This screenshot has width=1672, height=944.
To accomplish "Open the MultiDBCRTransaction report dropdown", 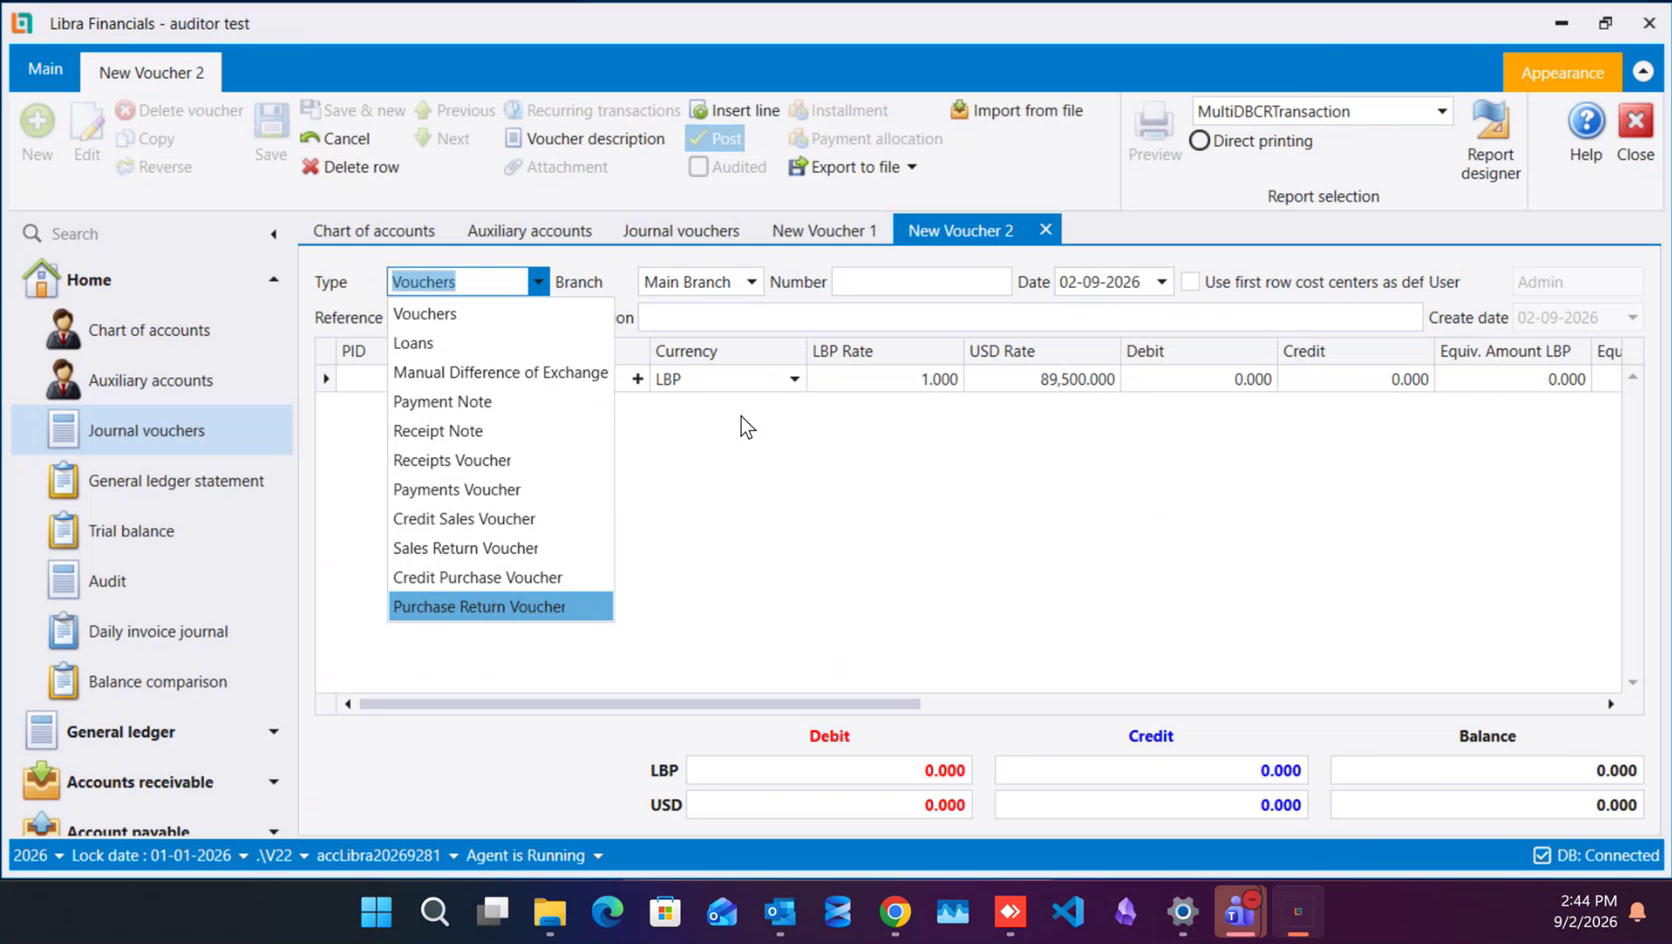I will point(1441,112).
